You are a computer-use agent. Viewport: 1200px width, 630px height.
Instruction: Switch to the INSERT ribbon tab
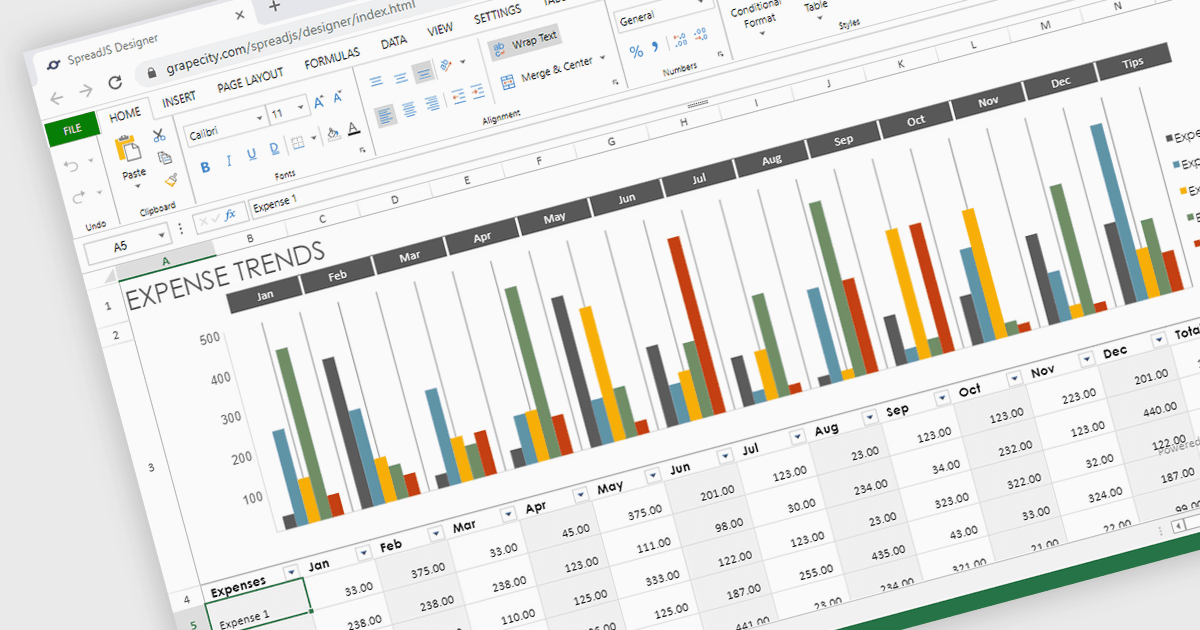[x=179, y=99]
